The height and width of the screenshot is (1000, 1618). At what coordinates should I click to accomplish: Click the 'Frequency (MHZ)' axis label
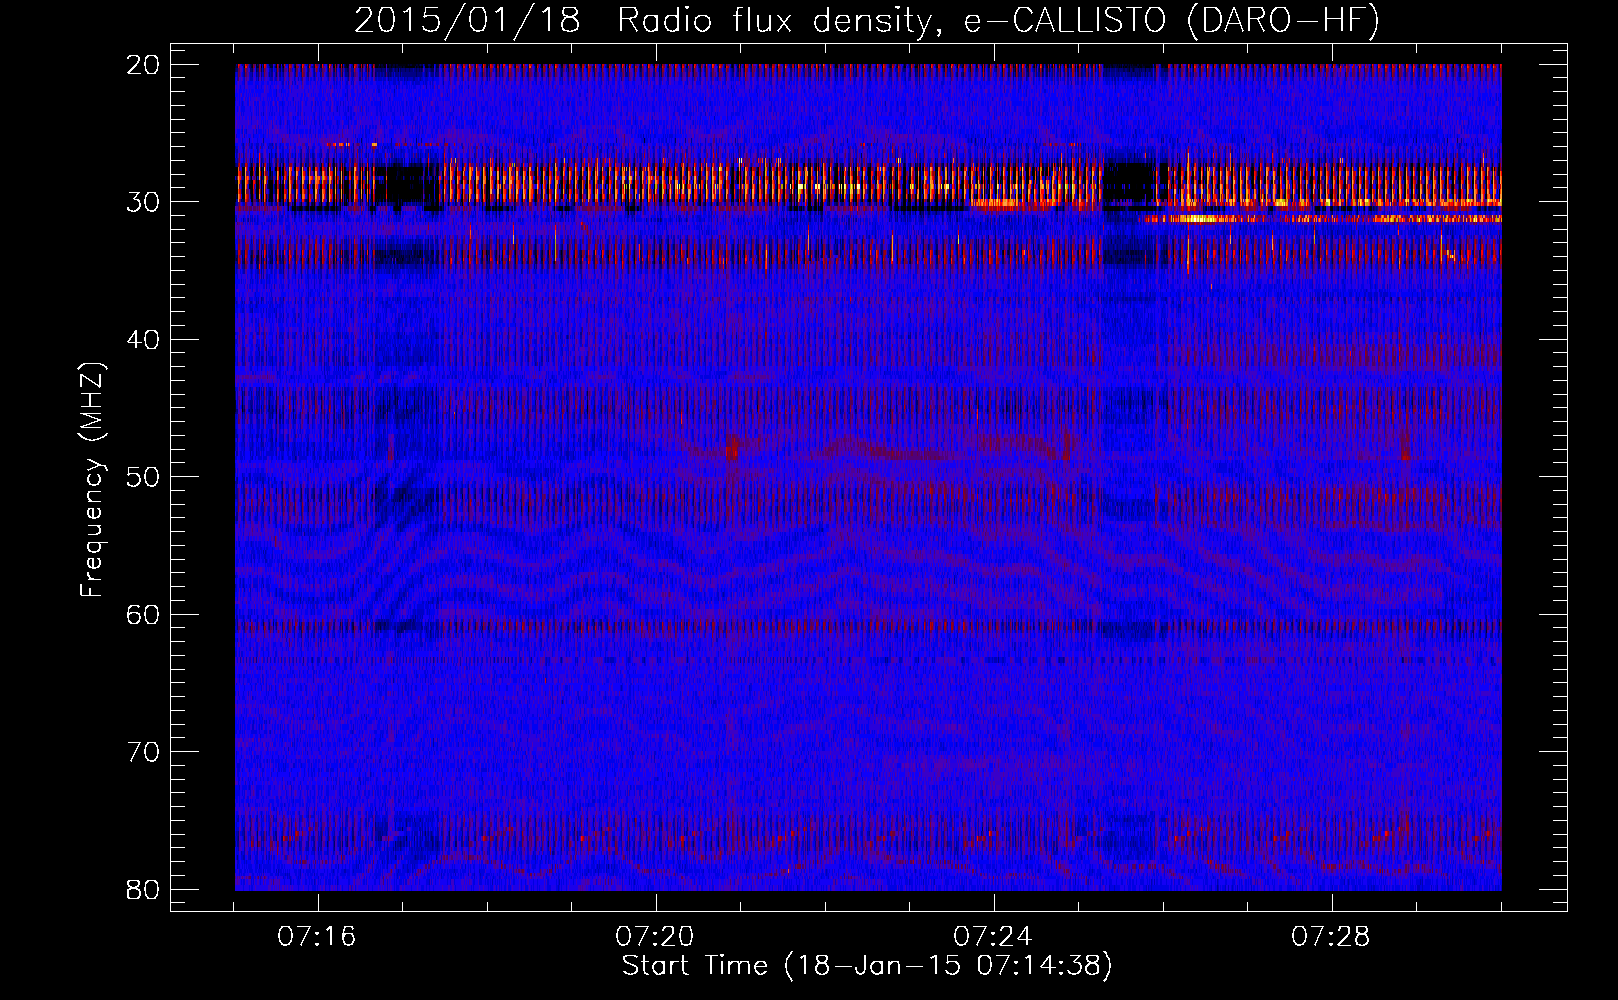[x=92, y=481]
